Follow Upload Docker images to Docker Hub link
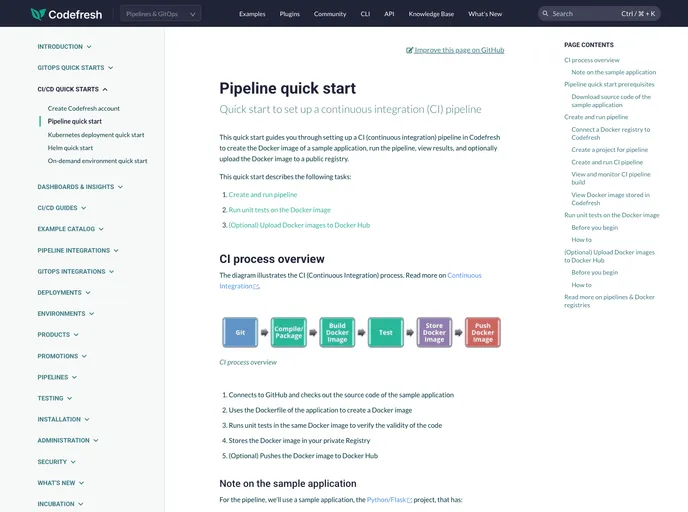Viewport: 688px width, 512px height. 299,226
